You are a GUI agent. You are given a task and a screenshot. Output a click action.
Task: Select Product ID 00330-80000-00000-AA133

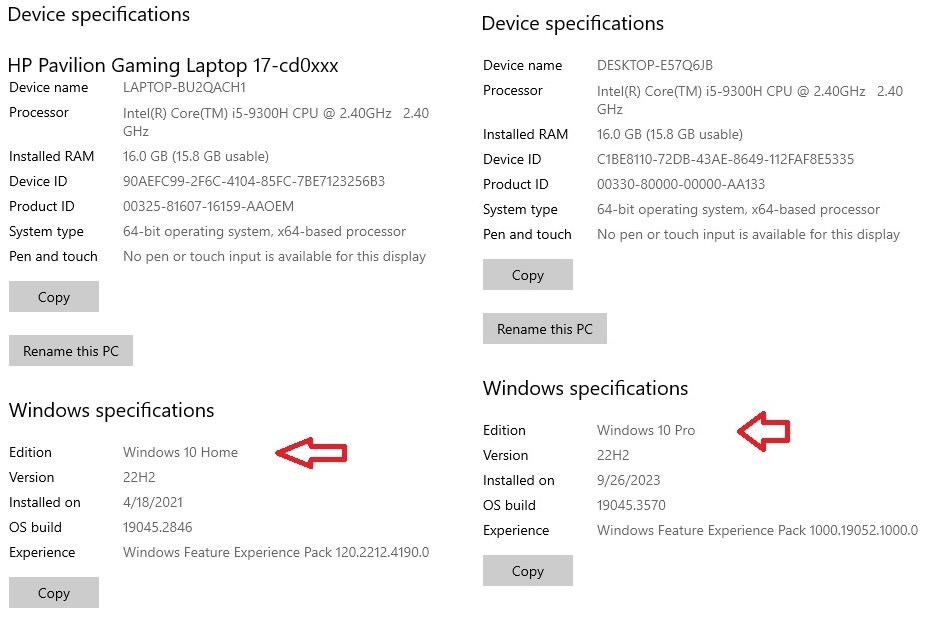(681, 184)
